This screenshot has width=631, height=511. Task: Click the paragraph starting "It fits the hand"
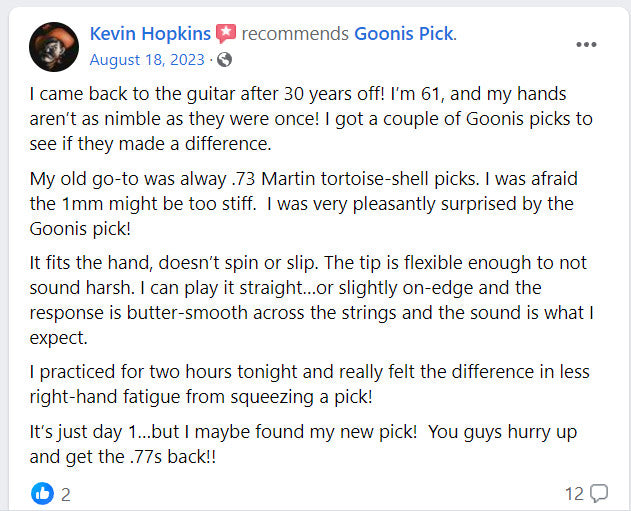[310, 300]
